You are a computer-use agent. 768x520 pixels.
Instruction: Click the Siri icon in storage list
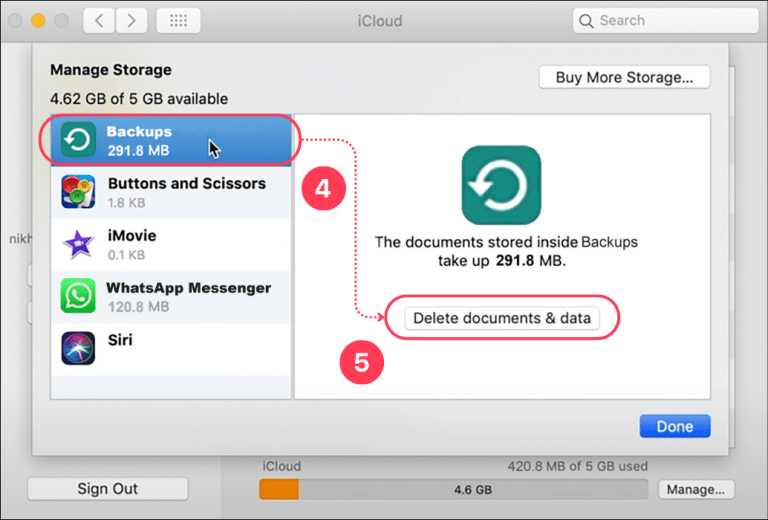coord(78,348)
